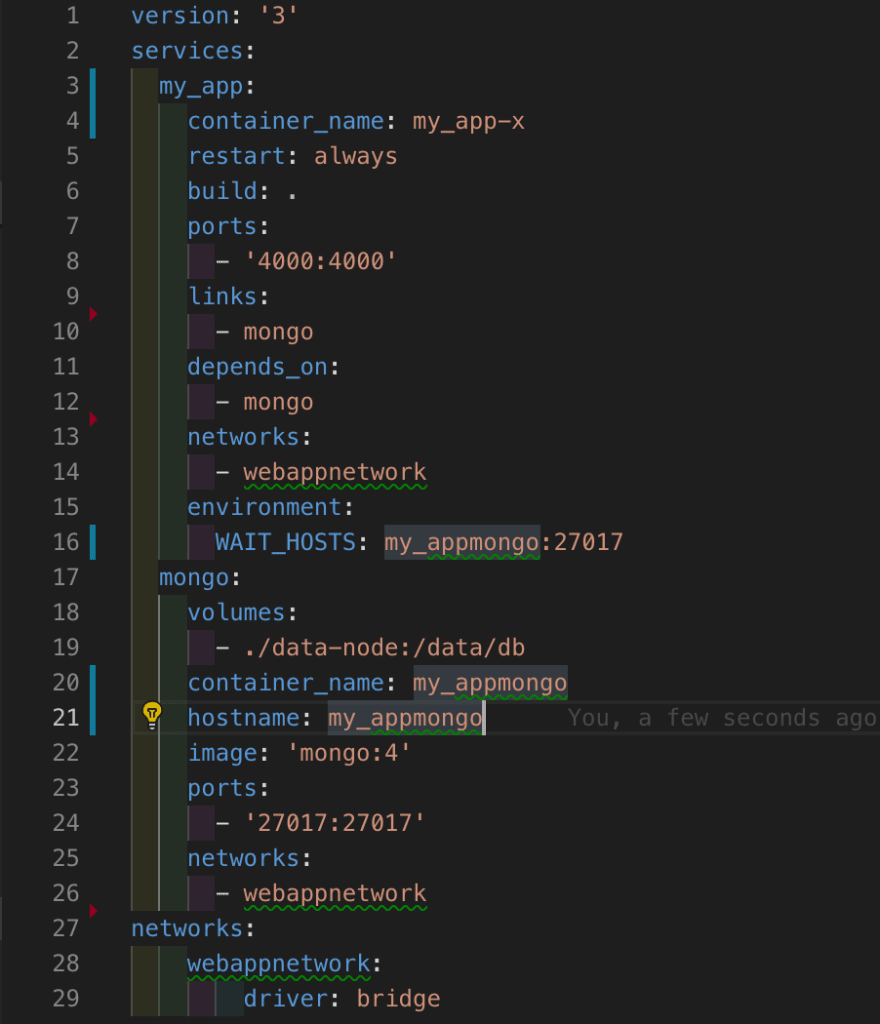Click 'ports' key on line 23
The width and height of the screenshot is (880, 1024).
[x=223, y=789]
